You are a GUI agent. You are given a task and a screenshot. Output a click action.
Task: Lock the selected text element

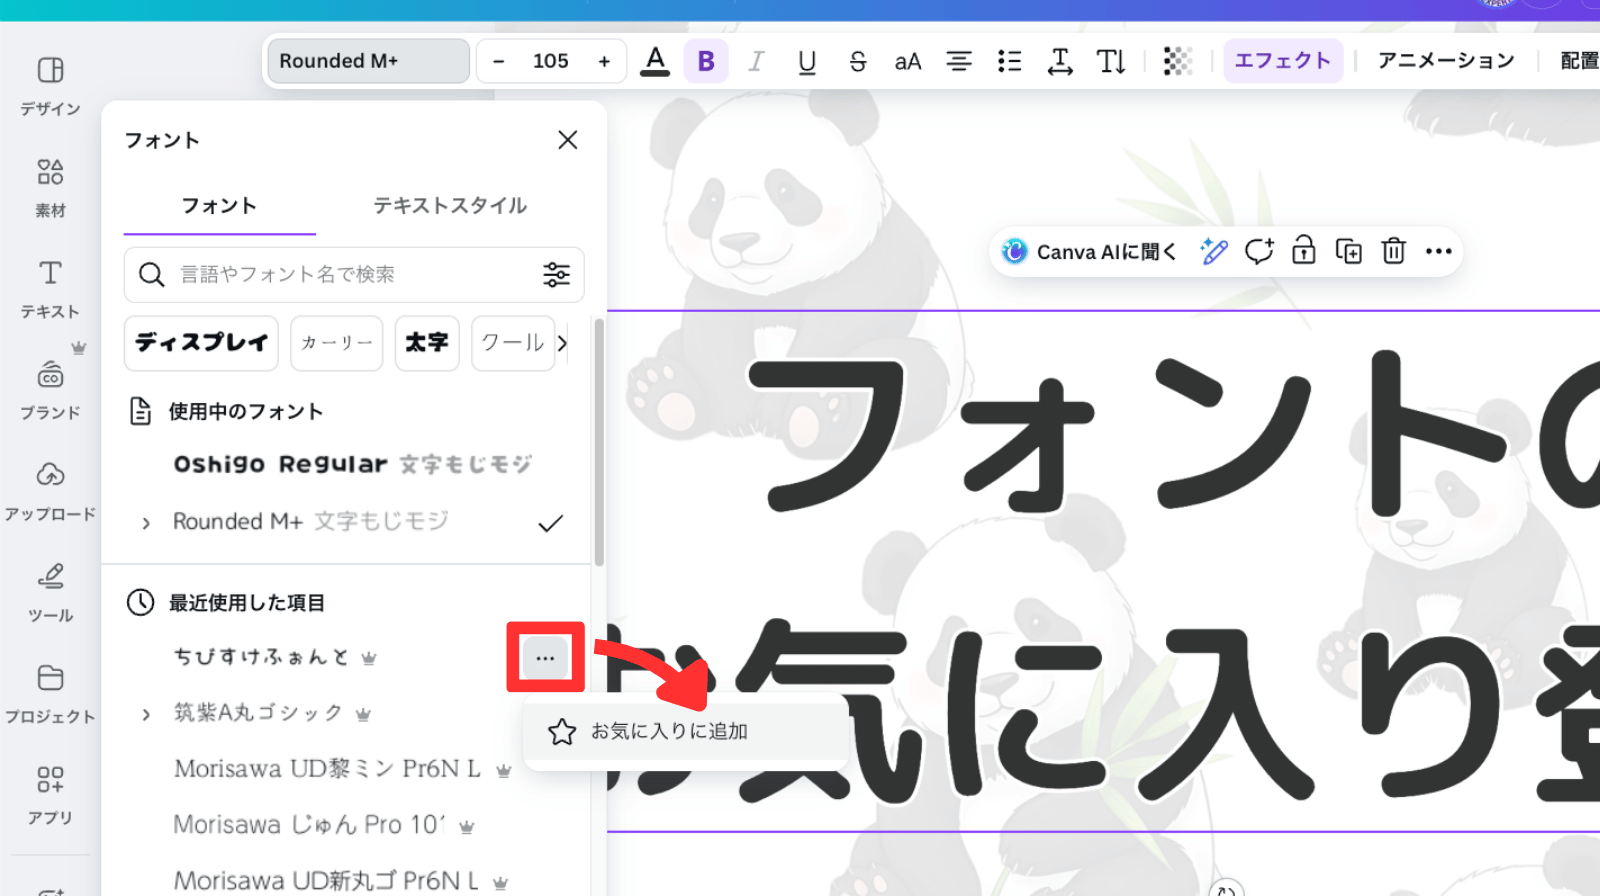1304,252
